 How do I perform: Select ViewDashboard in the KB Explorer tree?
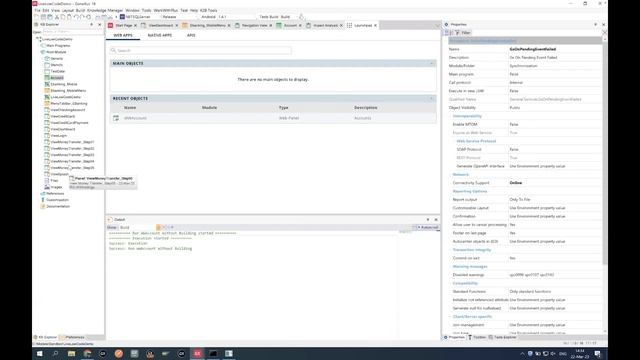click(x=63, y=129)
